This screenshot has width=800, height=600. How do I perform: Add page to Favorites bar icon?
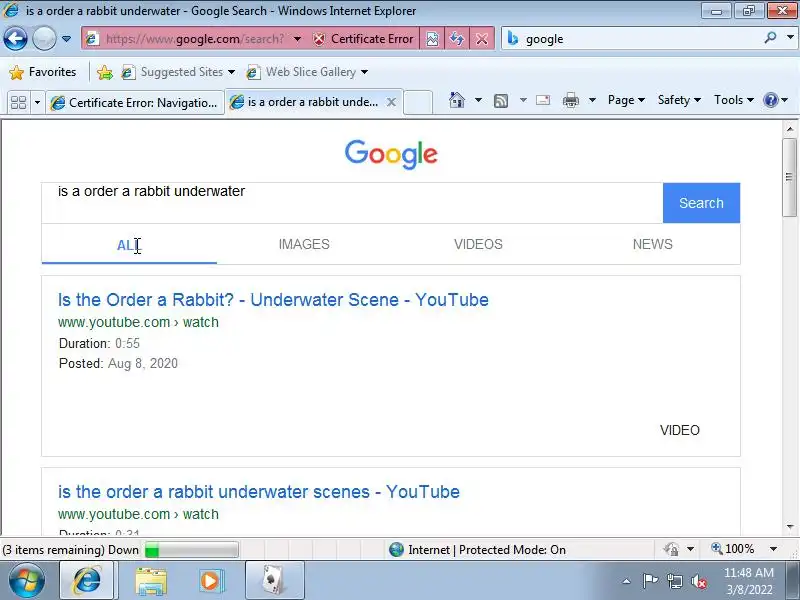(x=105, y=72)
